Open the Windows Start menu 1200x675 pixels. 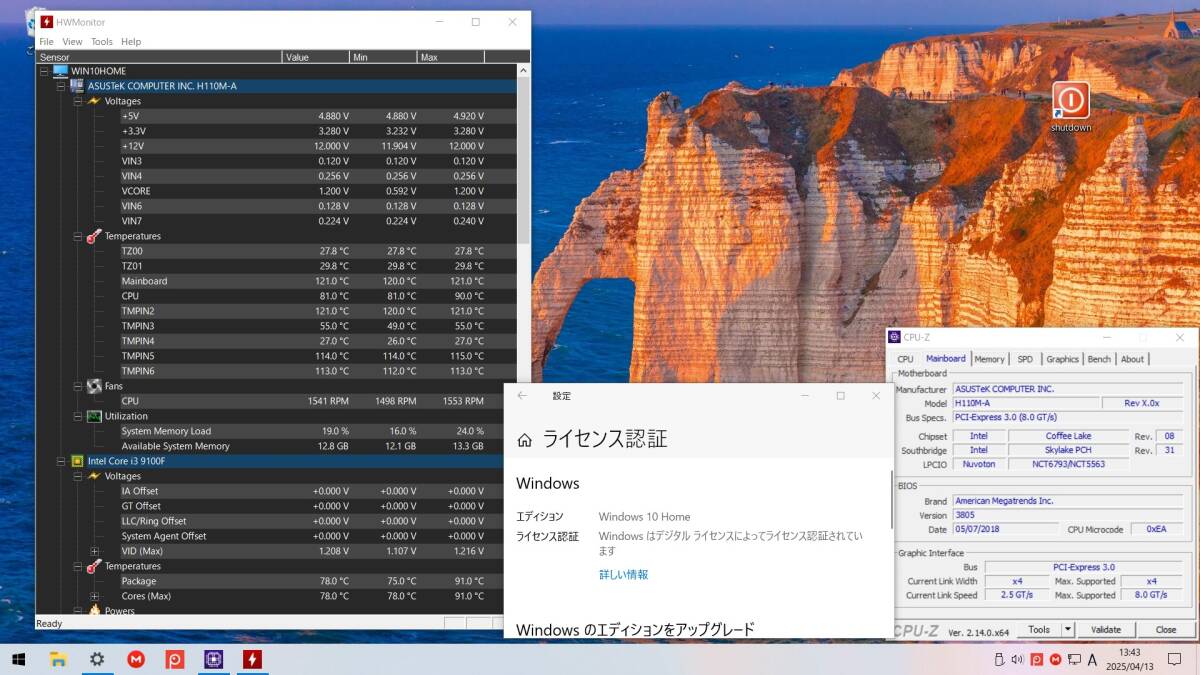(x=18, y=659)
